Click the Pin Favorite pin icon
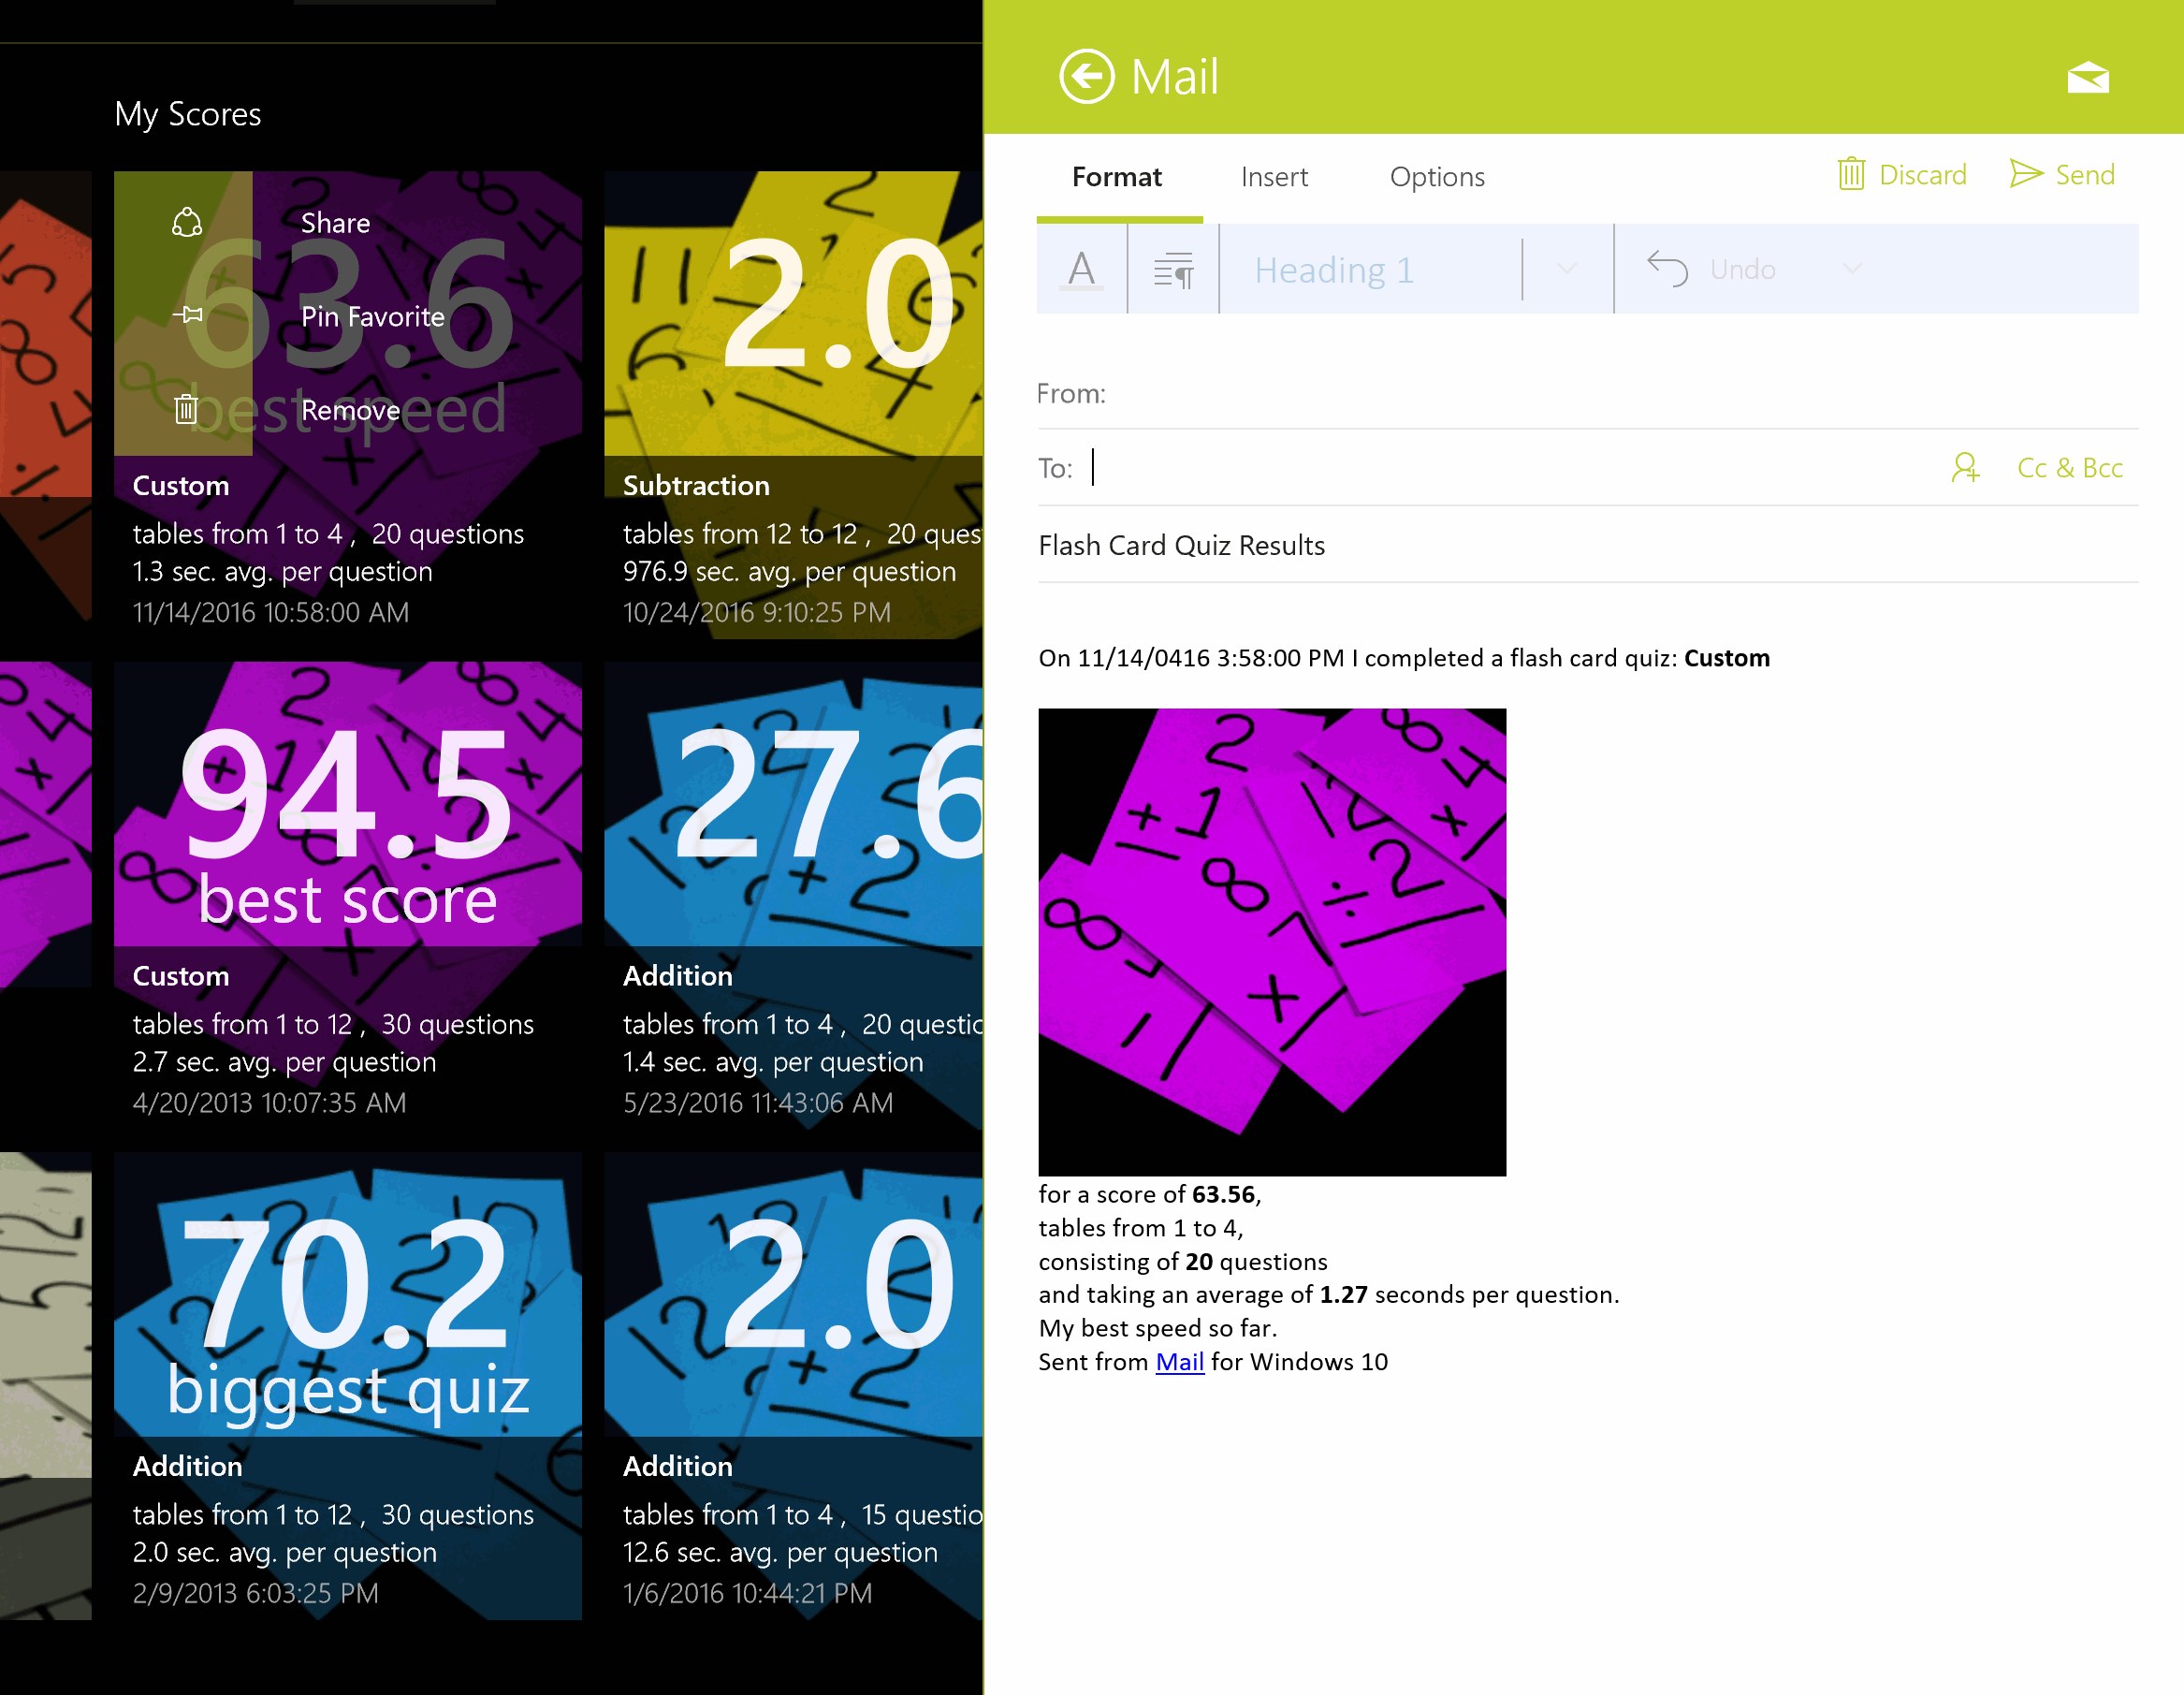Image resolution: width=2184 pixels, height=1695 pixels. 187,316
